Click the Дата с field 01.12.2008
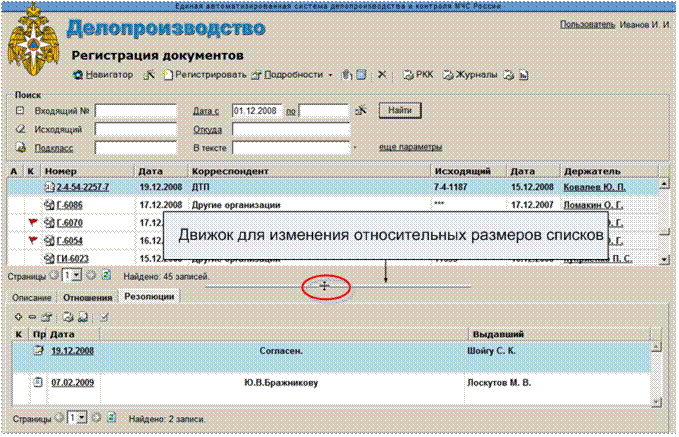679x437 pixels. pyautogui.click(x=257, y=111)
